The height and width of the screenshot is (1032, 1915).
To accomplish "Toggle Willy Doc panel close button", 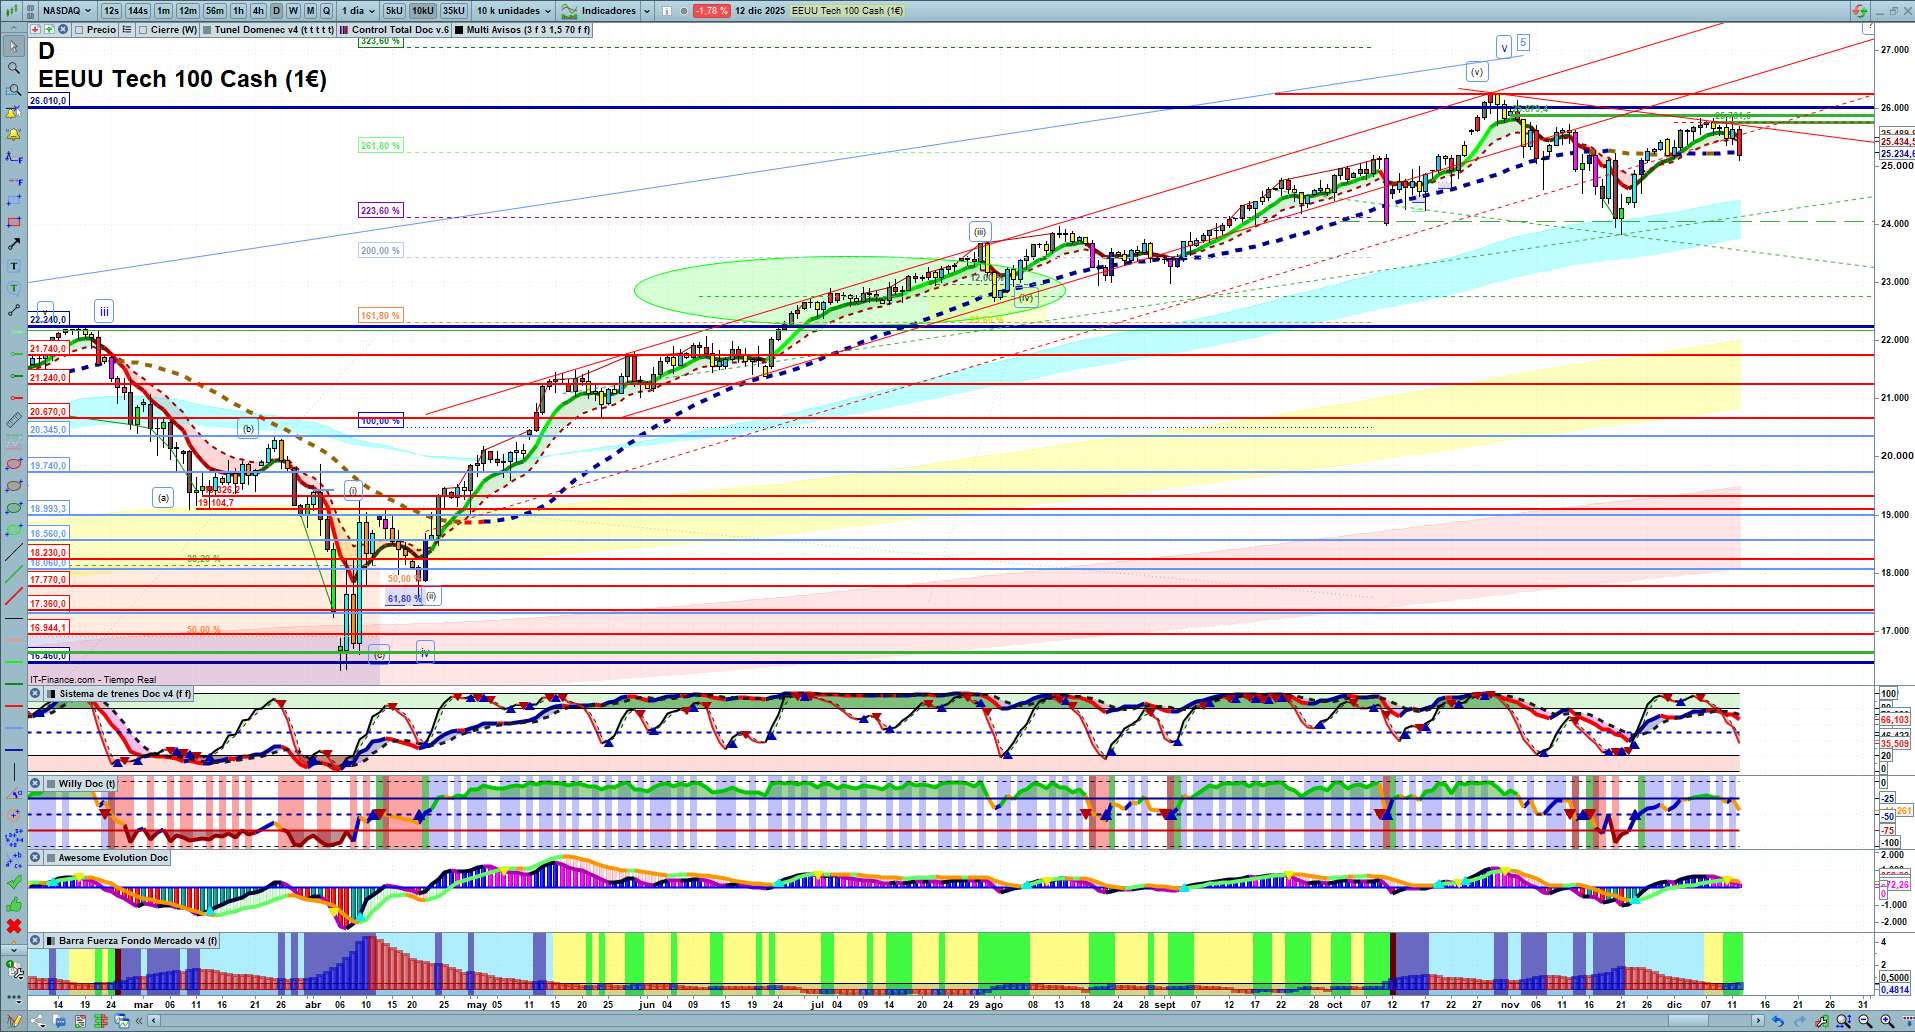I will [35, 784].
